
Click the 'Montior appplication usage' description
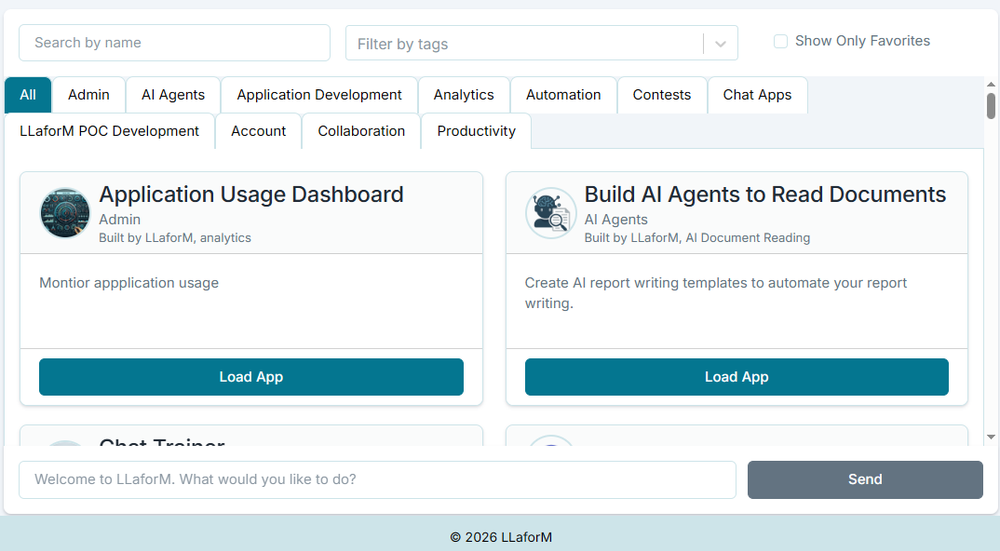pos(129,283)
